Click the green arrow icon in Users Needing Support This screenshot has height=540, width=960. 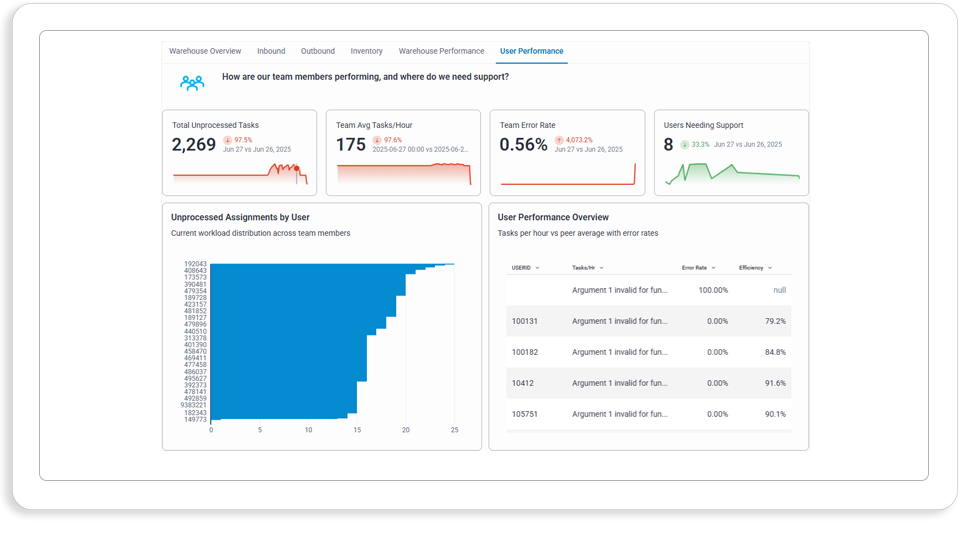click(684, 144)
